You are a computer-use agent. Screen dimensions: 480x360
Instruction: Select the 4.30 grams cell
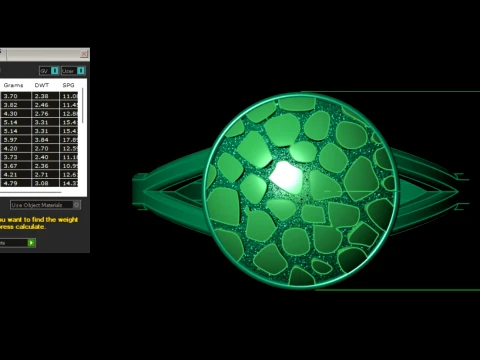point(16,113)
